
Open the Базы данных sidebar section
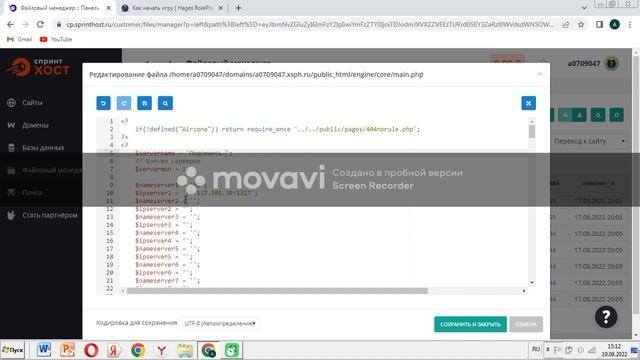pos(43,148)
